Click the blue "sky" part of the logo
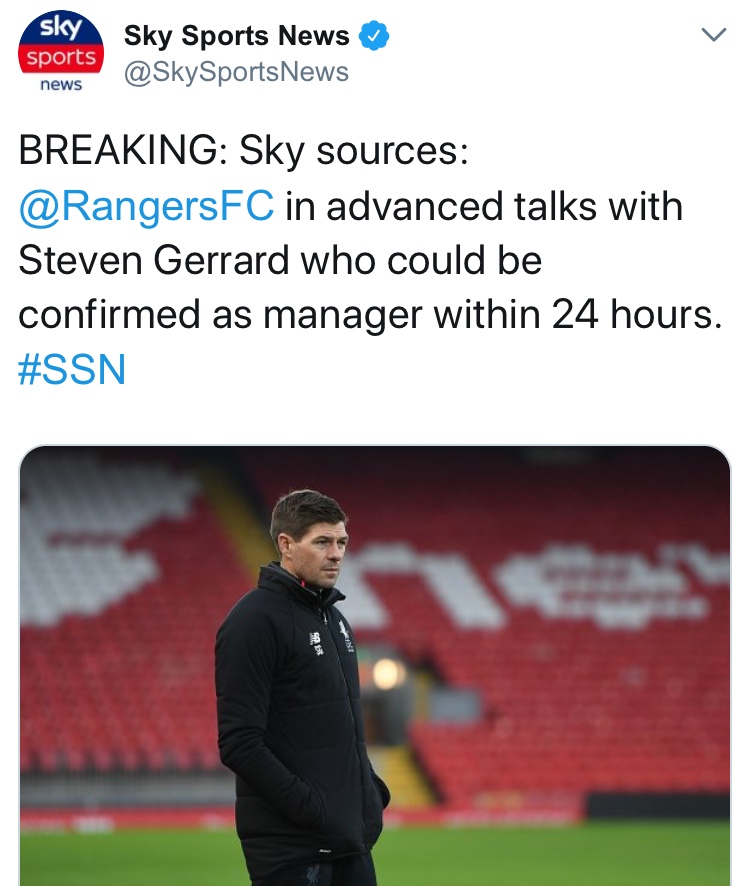This screenshot has height=886, width=750. tap(61, 25)
